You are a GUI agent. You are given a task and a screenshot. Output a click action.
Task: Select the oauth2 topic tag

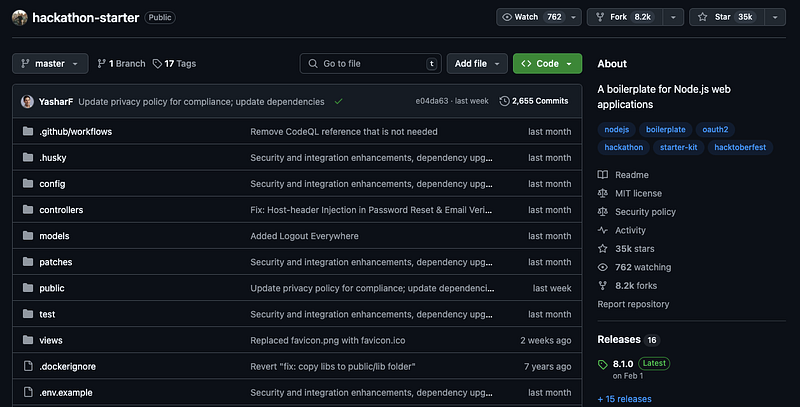715,130
